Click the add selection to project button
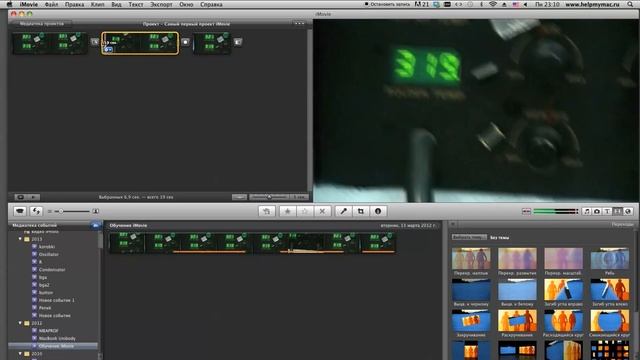The width and height of the screenshot is (640, 360). 267,211
